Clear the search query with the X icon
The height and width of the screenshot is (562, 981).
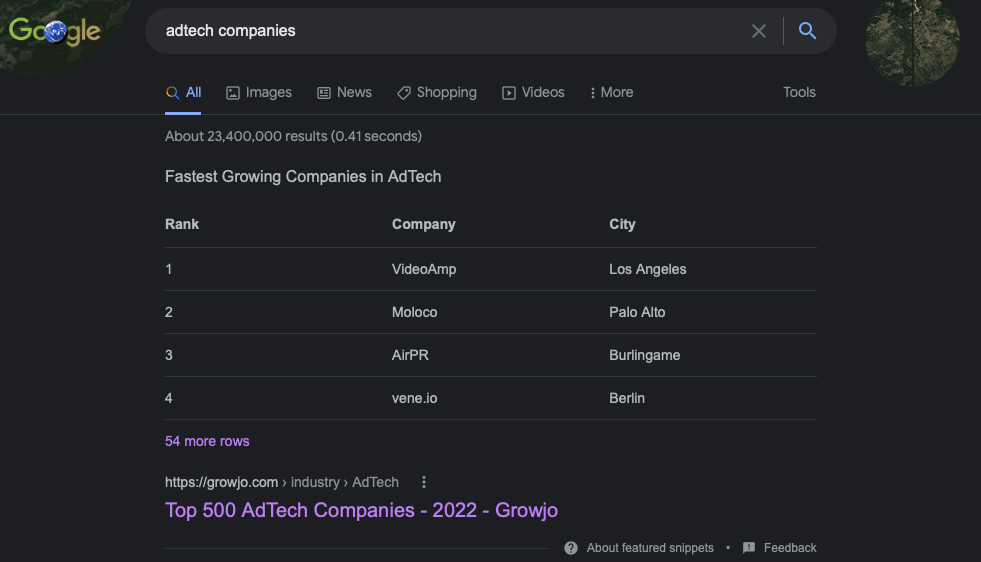pyautogui.click(x=758, y=31)
